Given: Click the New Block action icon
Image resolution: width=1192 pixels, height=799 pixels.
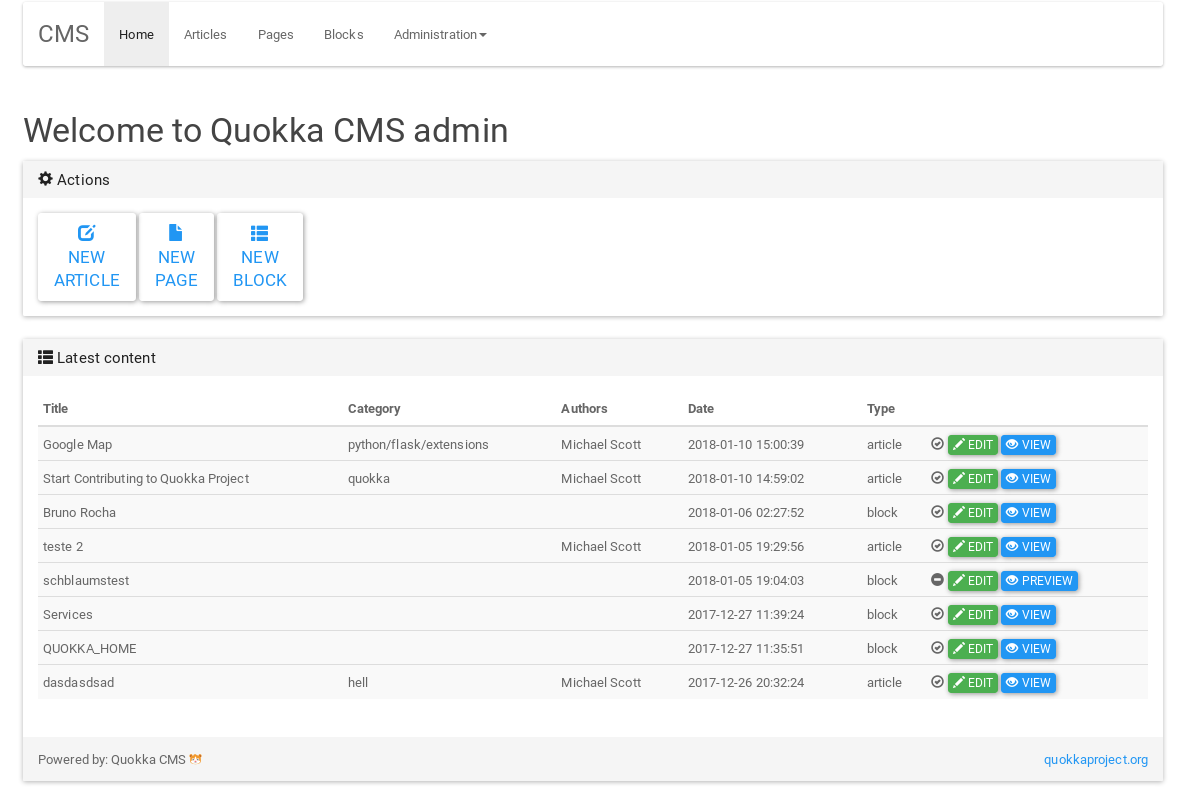Looking at the screenshot, I should [x=260, y=231].
